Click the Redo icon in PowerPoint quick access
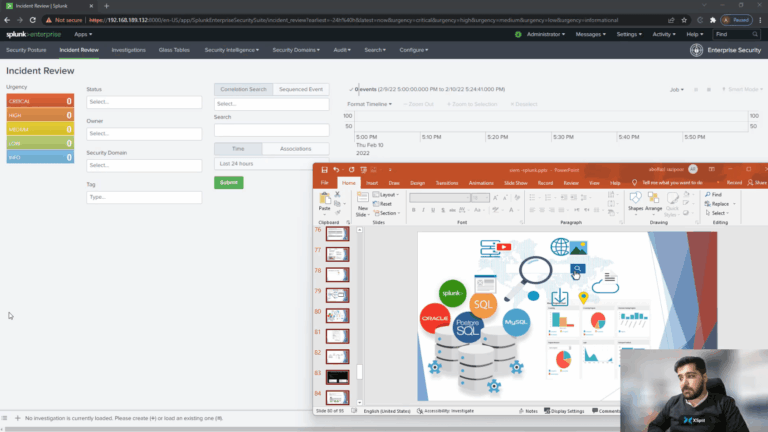This screenshot has height=432, width=768. [351, 169]
